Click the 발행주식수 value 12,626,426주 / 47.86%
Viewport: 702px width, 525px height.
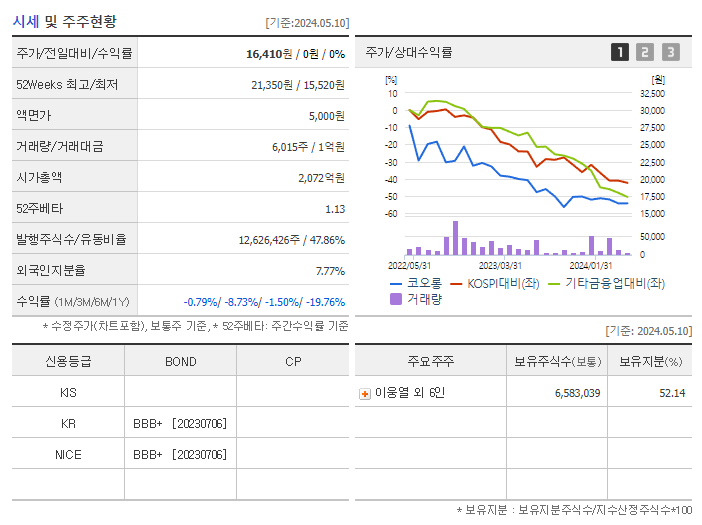point(291,240)
